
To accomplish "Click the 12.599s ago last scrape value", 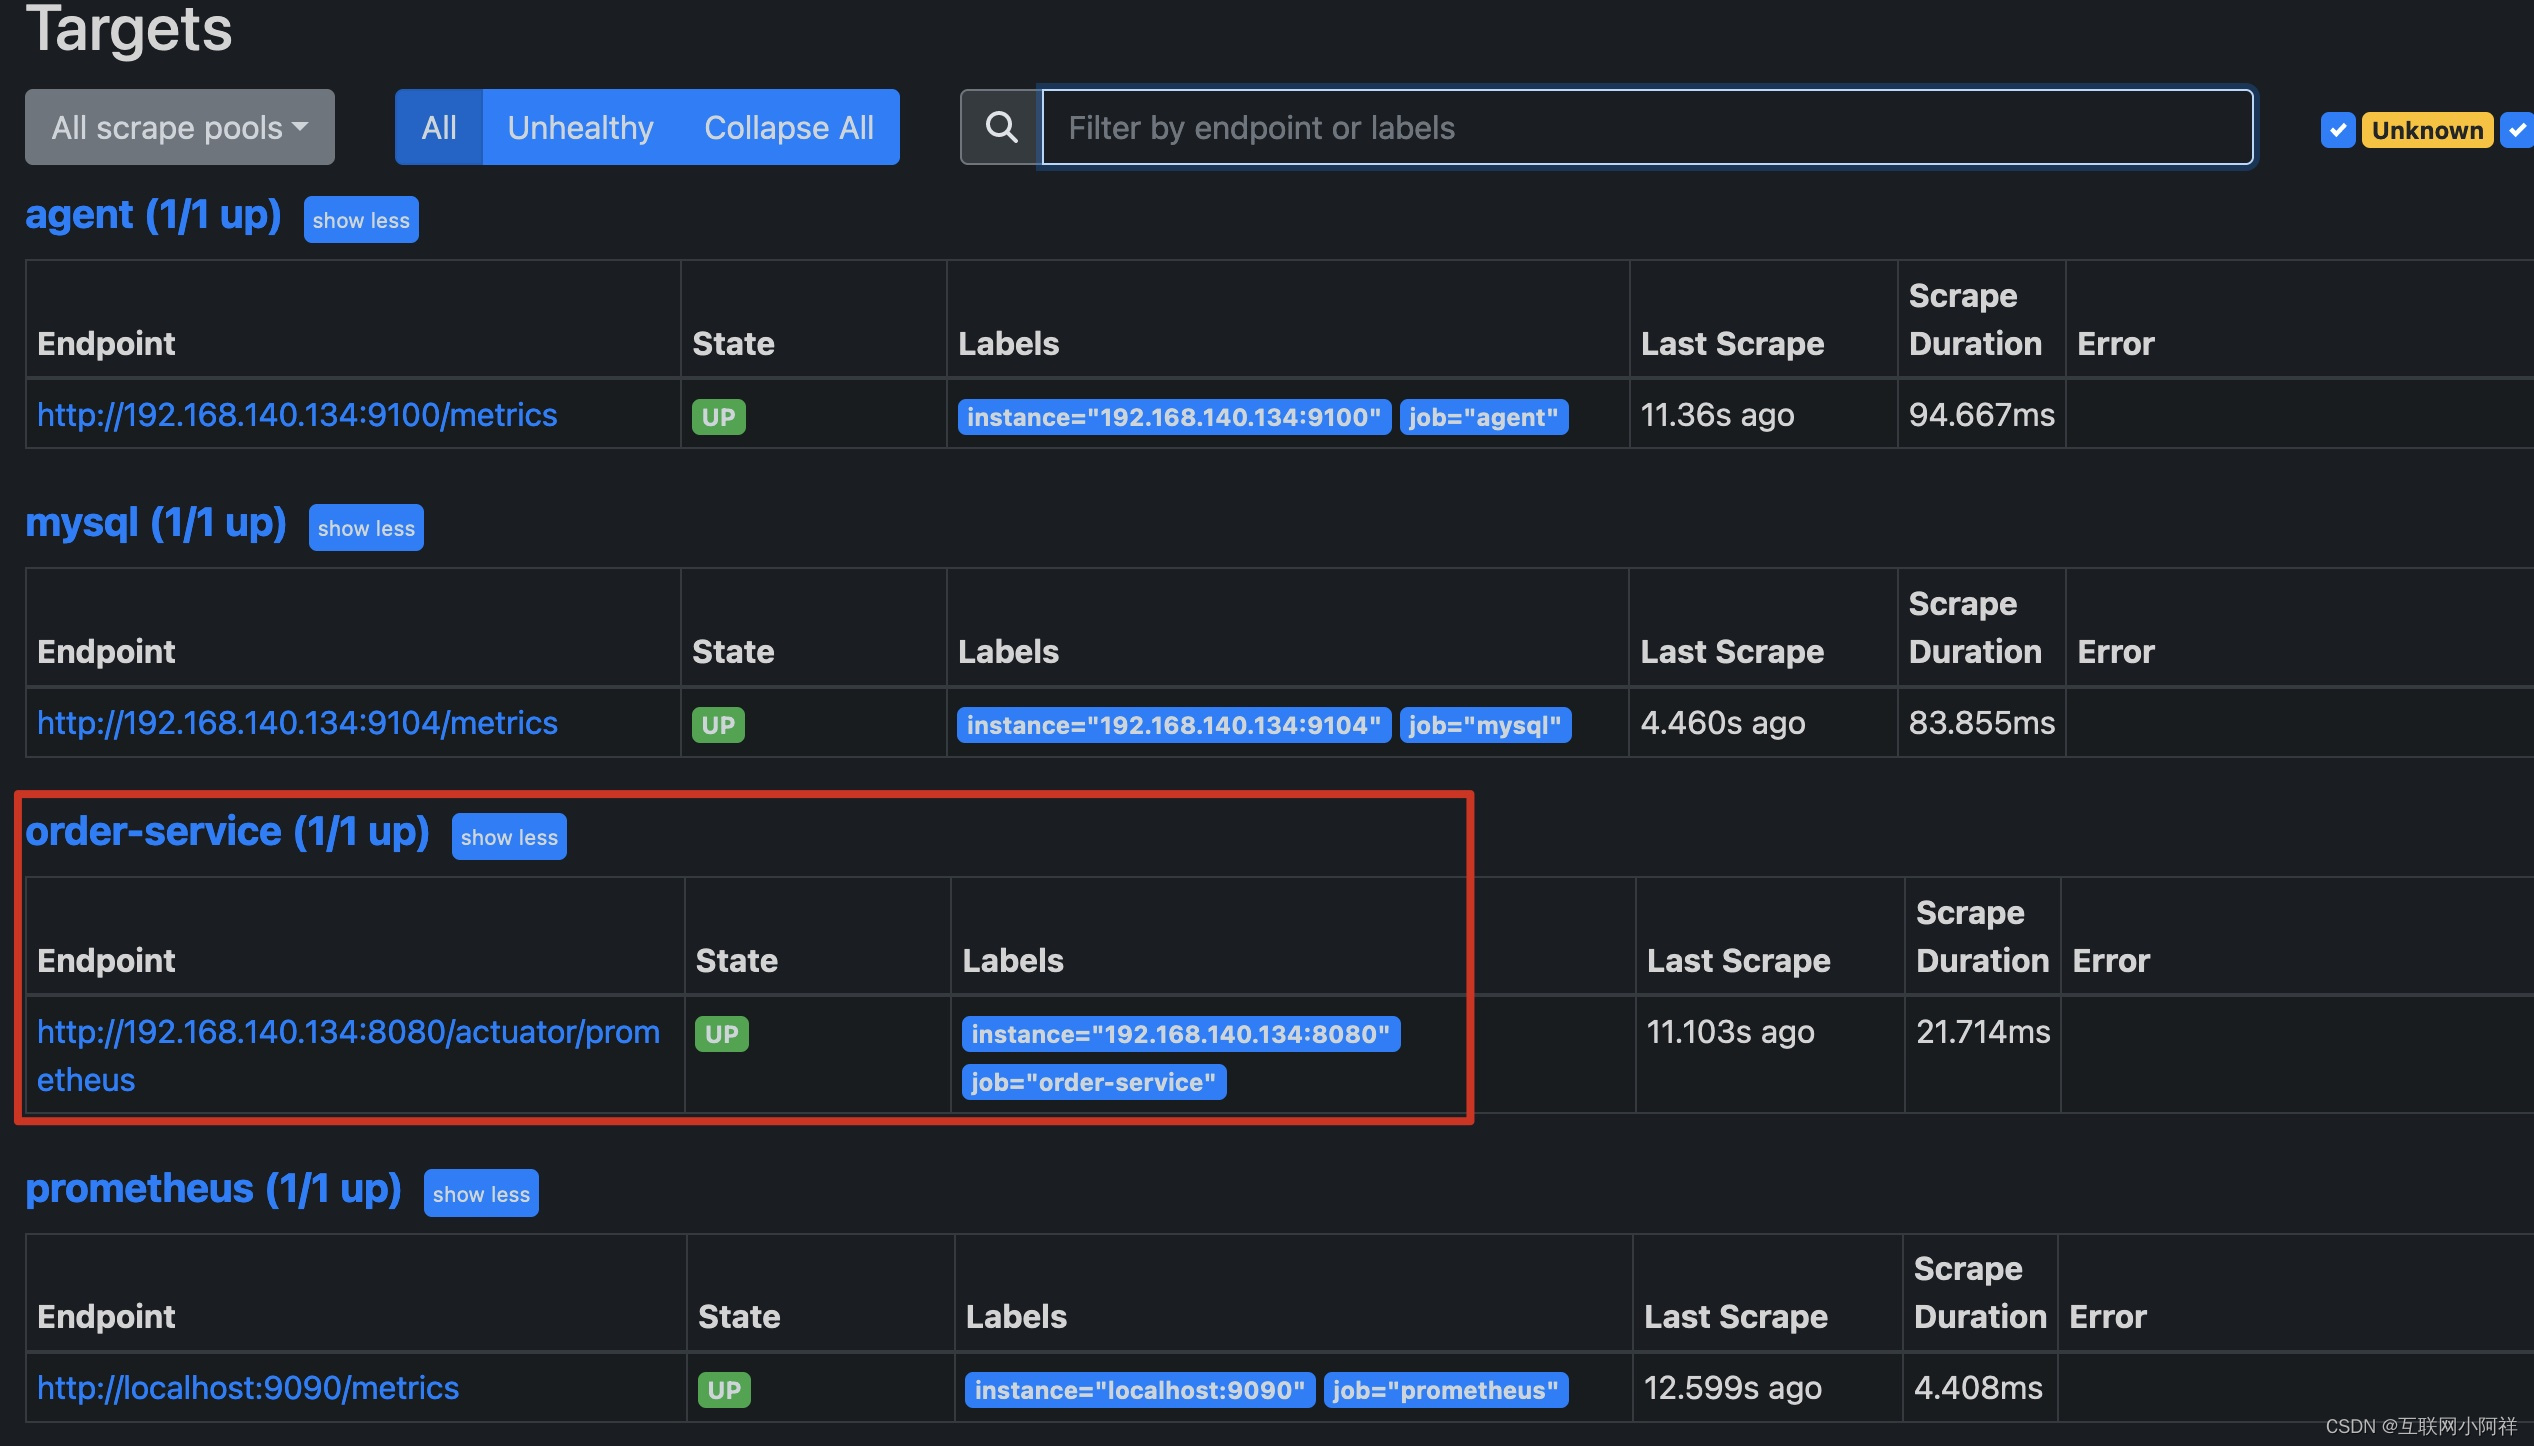I will (1732, 1388).
